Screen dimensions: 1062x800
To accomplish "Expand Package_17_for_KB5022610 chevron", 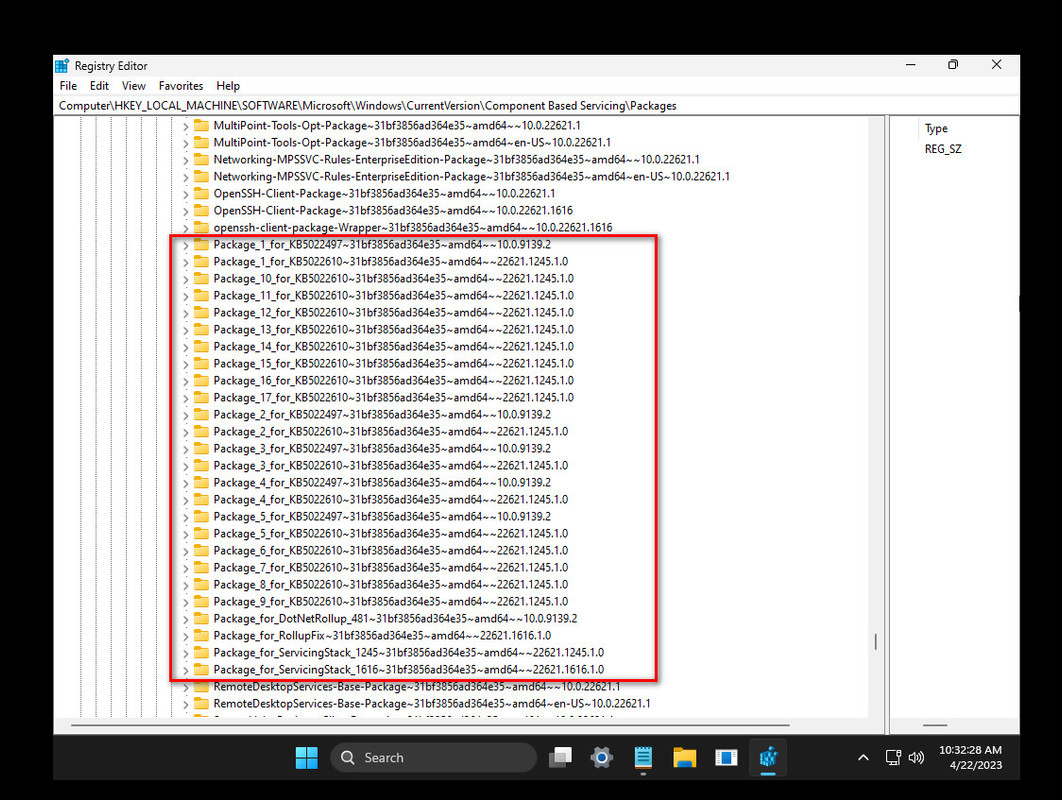I will [x=186, y=398].
